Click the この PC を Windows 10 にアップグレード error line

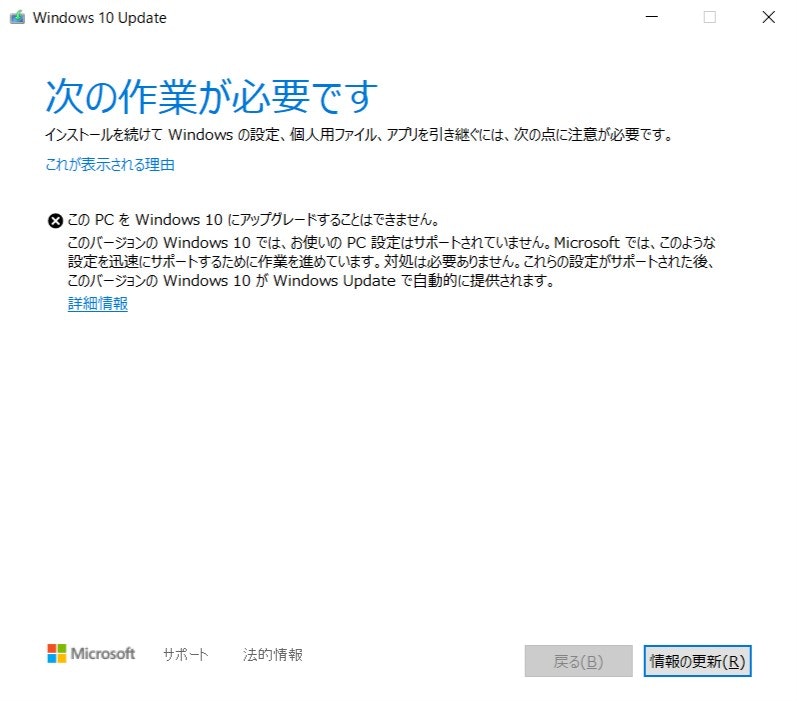tap(253, 220)
